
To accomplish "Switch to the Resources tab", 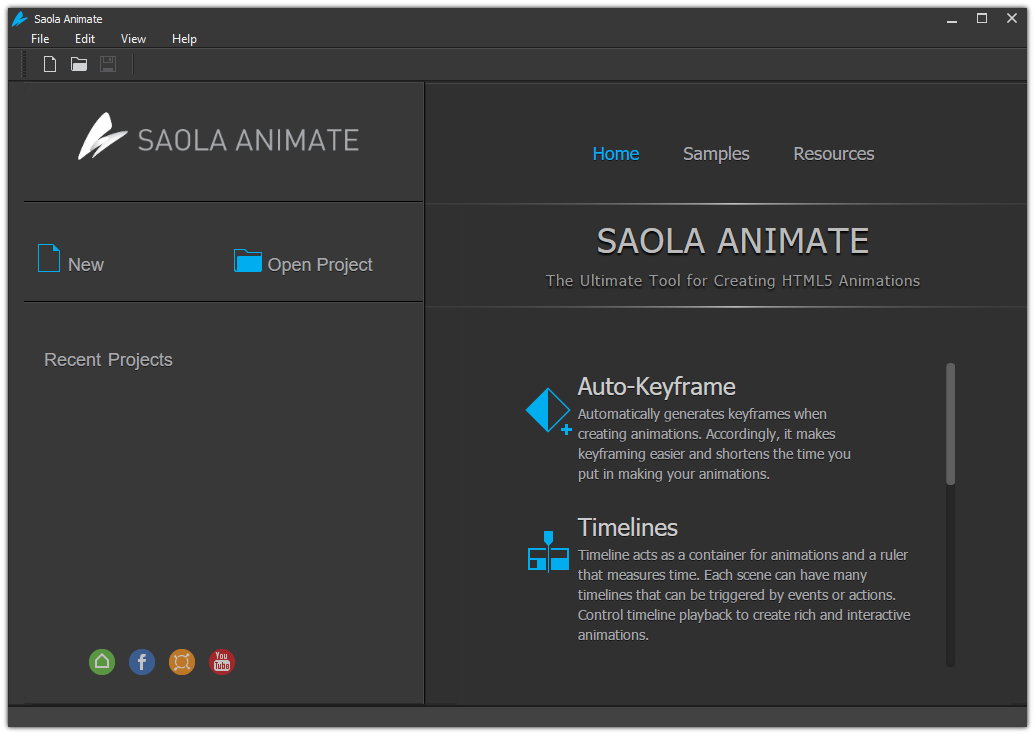I will click(833, 153).
